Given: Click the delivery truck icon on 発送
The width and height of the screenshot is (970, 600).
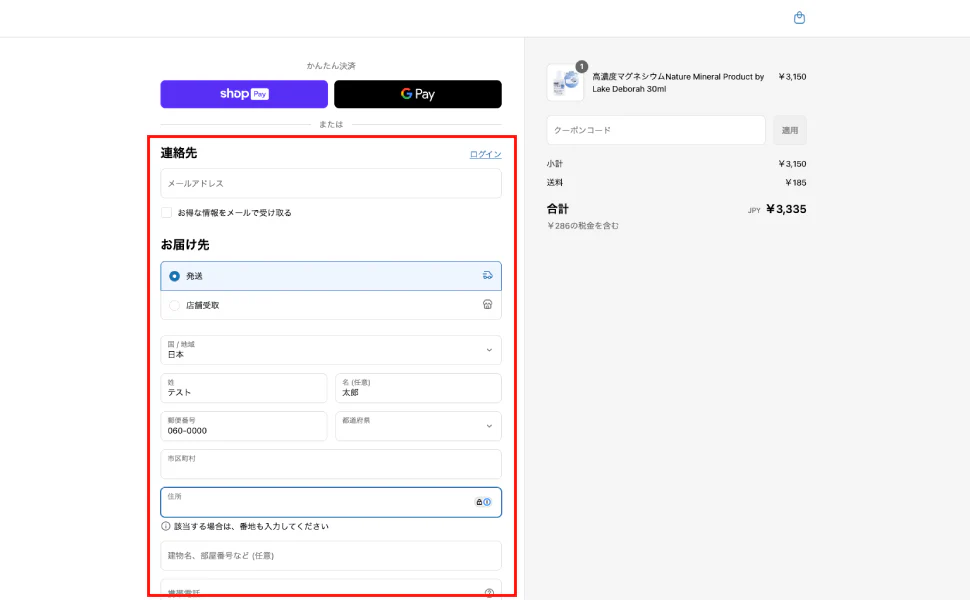Looking at the screenshot, I should 488,275.
